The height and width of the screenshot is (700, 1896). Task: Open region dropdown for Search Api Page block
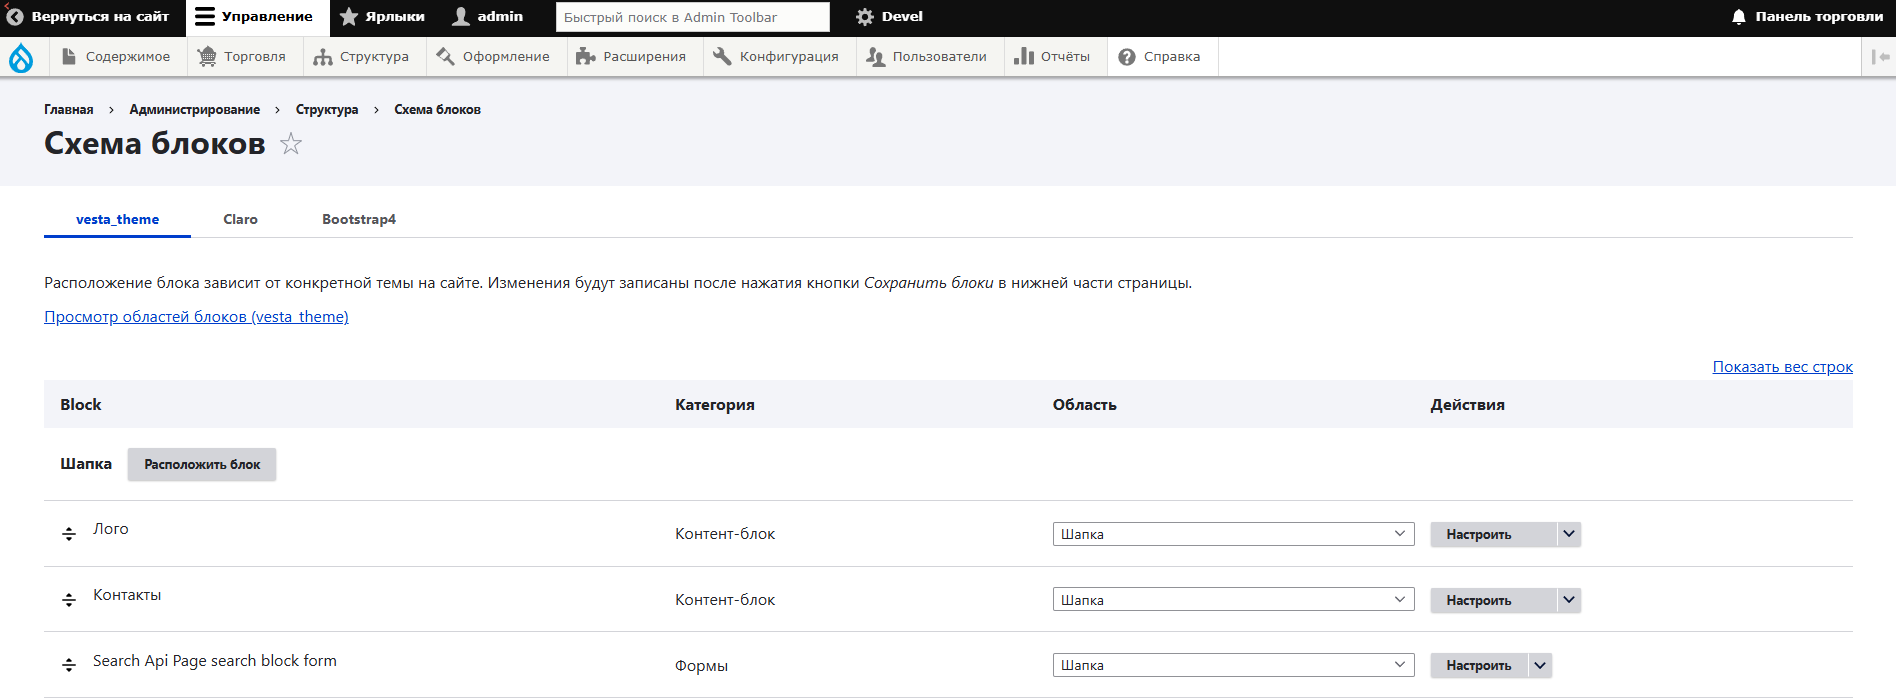[1233, 665]
